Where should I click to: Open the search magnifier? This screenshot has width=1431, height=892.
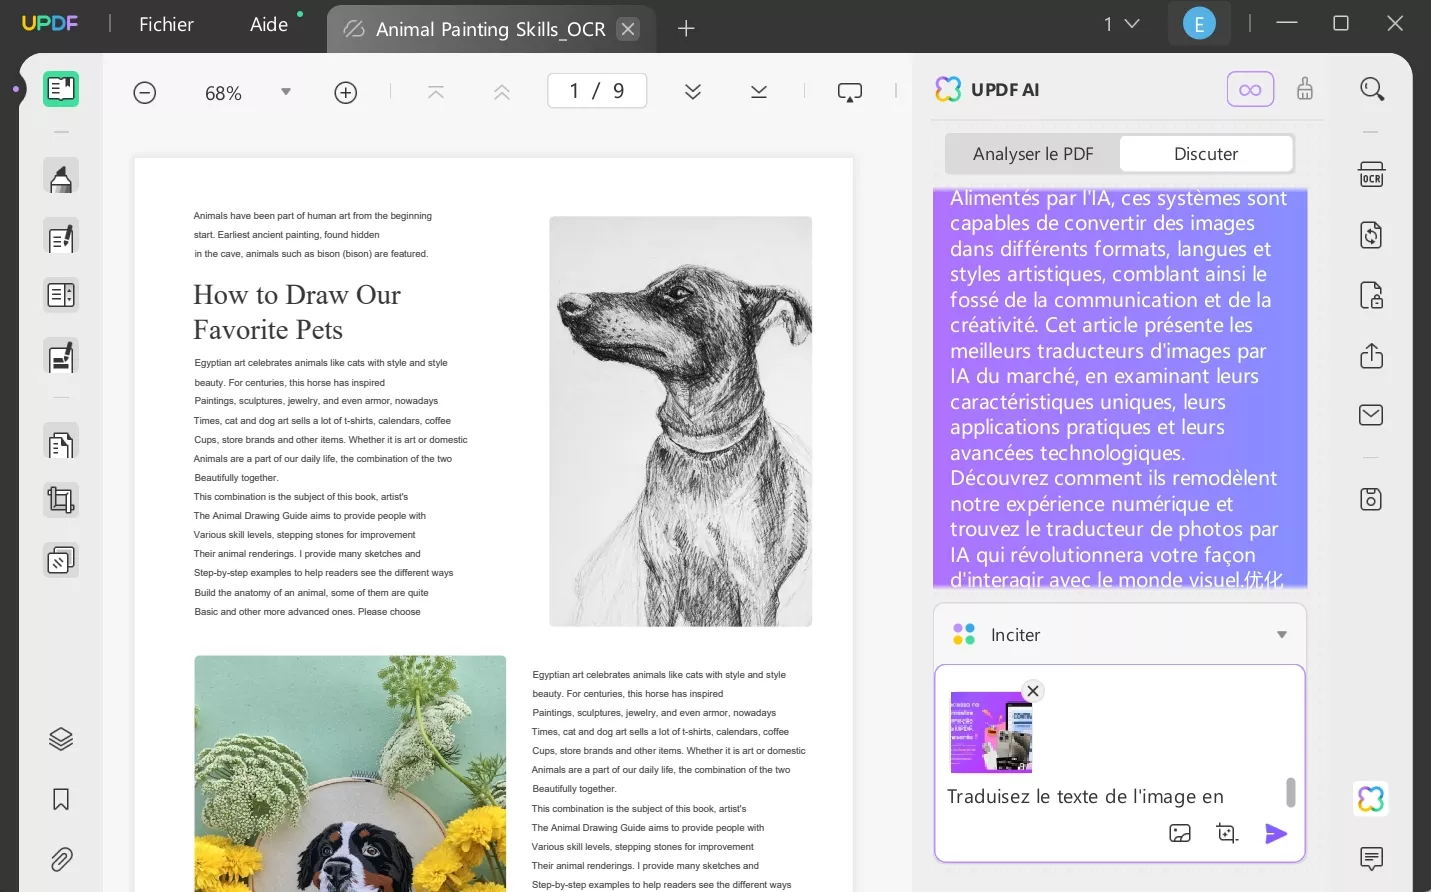(1372, 90)
